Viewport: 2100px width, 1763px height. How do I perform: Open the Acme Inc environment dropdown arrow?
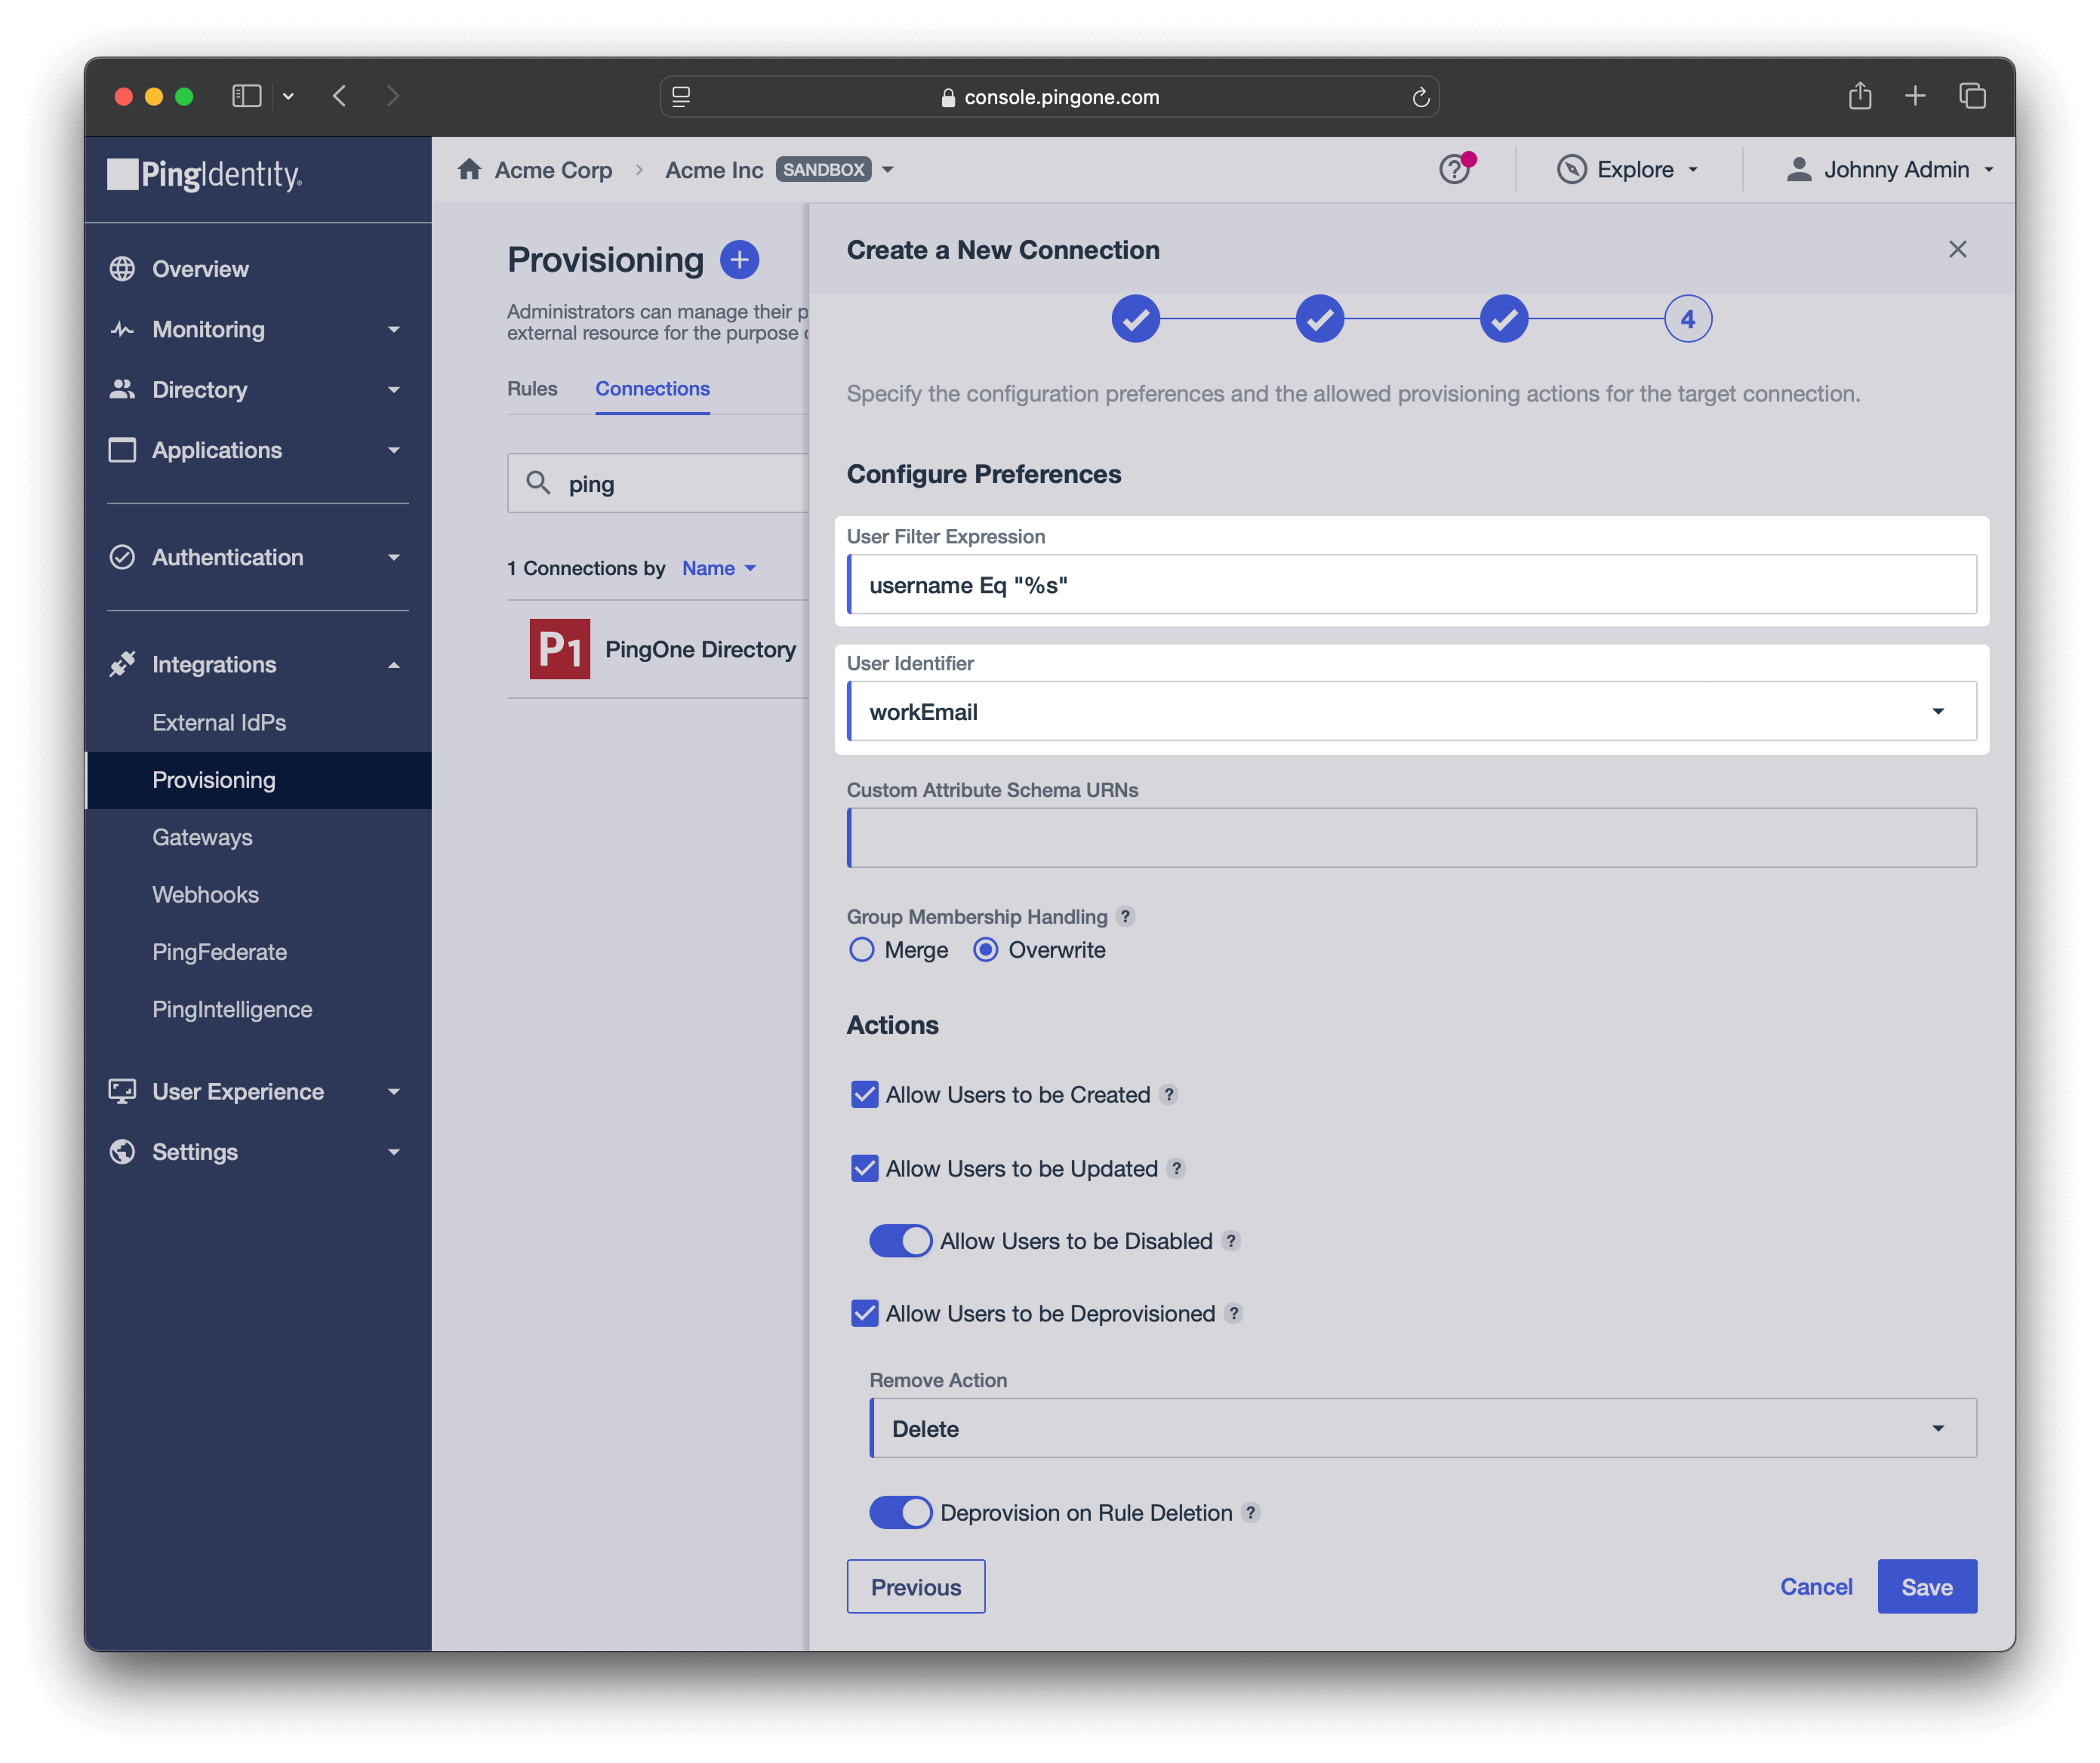(887, 170)
